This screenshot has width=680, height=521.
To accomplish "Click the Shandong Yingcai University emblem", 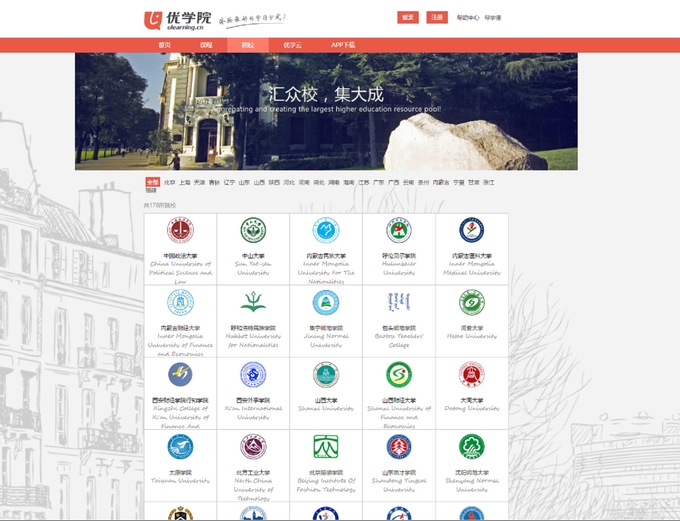I will [399, 447].
